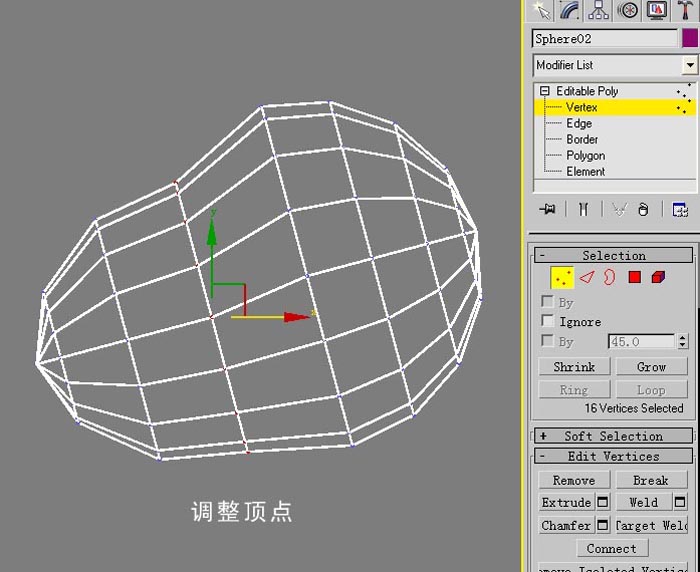Switch to the Modify panel tab
Viewport: 700px width, 572px height.
(x=571, y=10)
